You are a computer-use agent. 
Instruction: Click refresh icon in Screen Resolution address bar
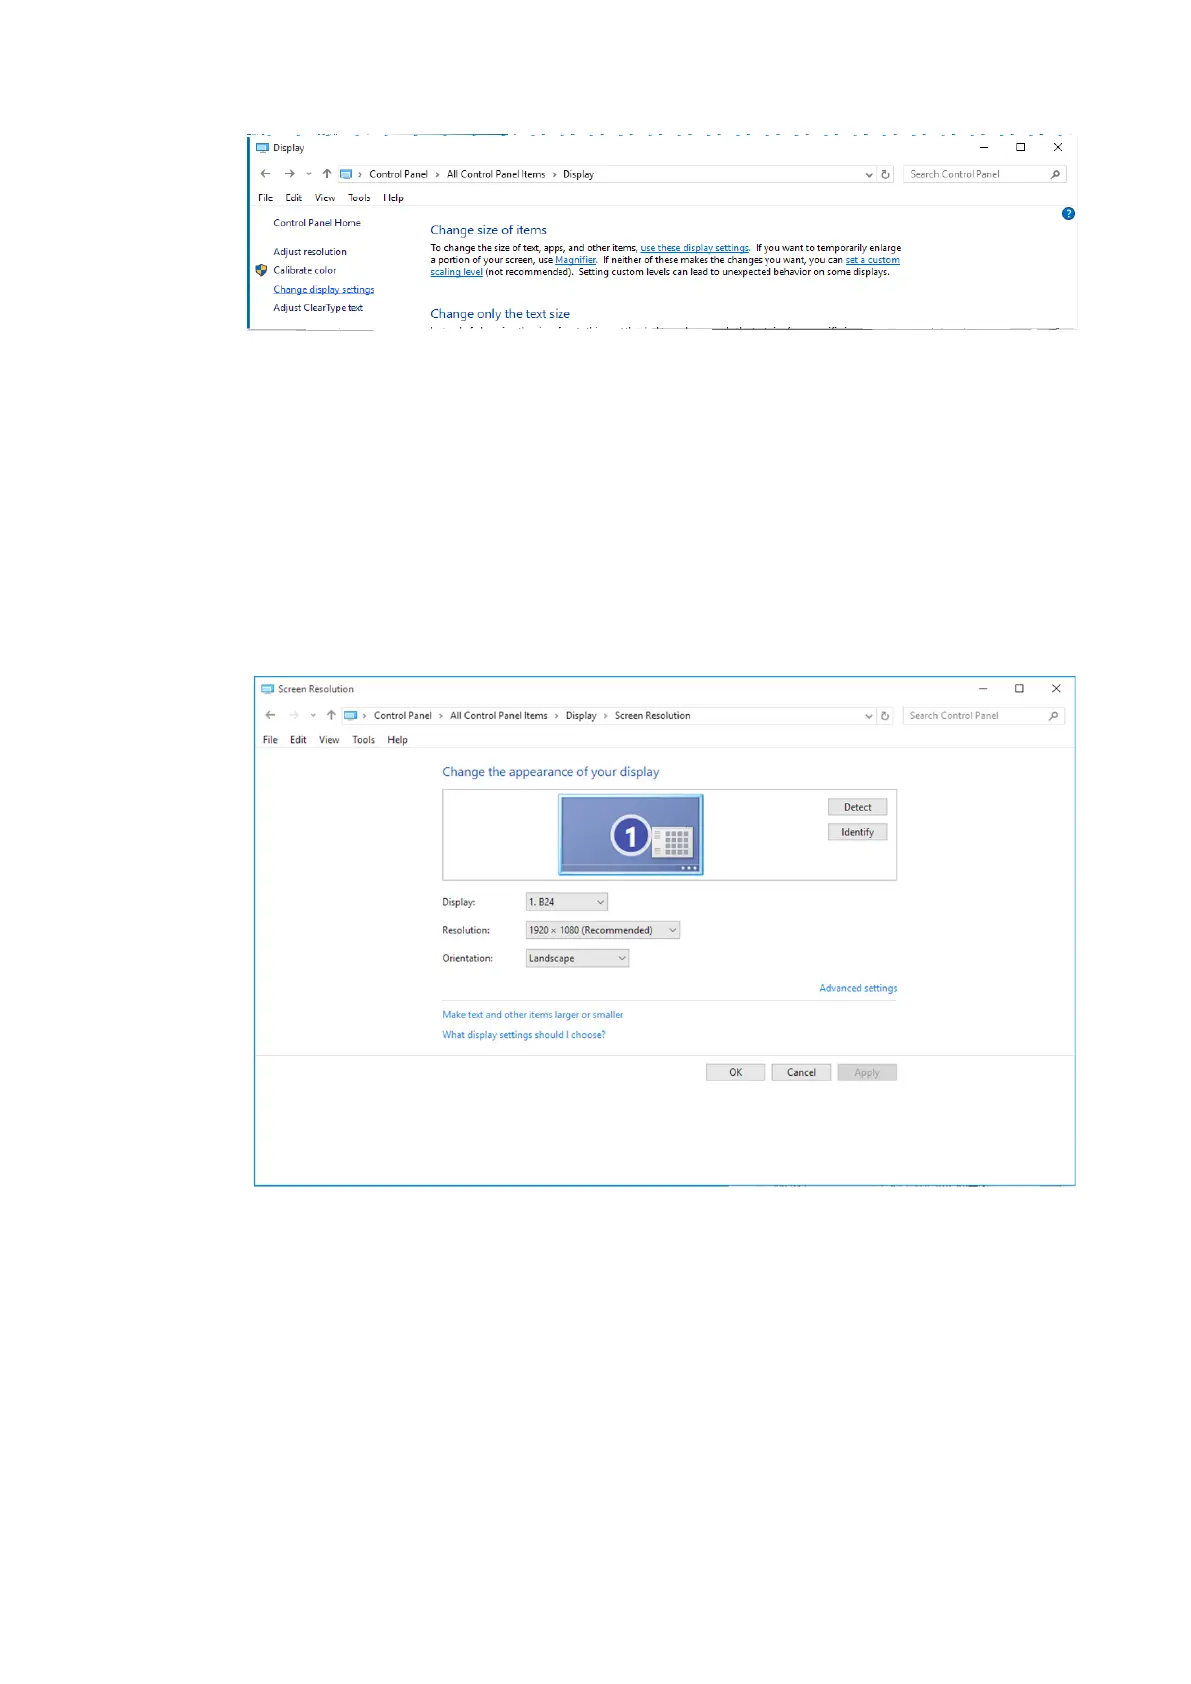pos(885,716)
